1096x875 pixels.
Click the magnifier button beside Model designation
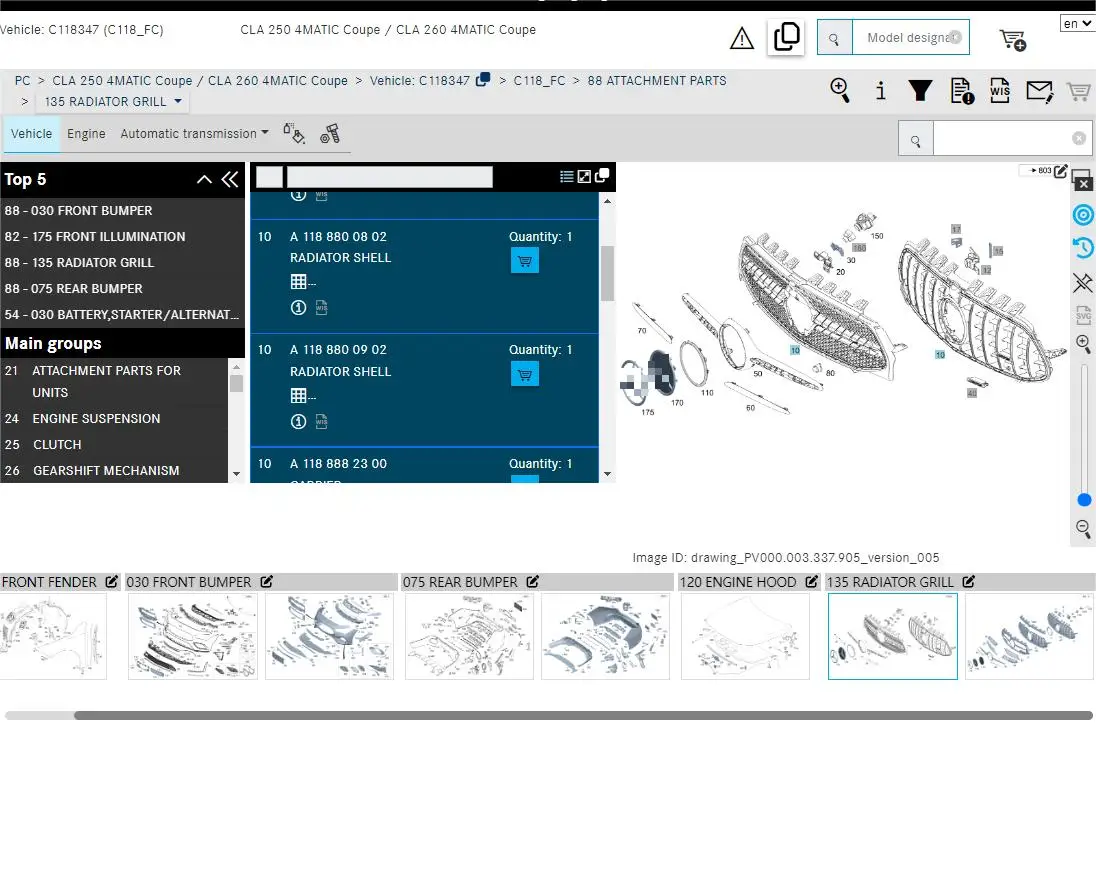pyautogui.click(x=835, y=38)
